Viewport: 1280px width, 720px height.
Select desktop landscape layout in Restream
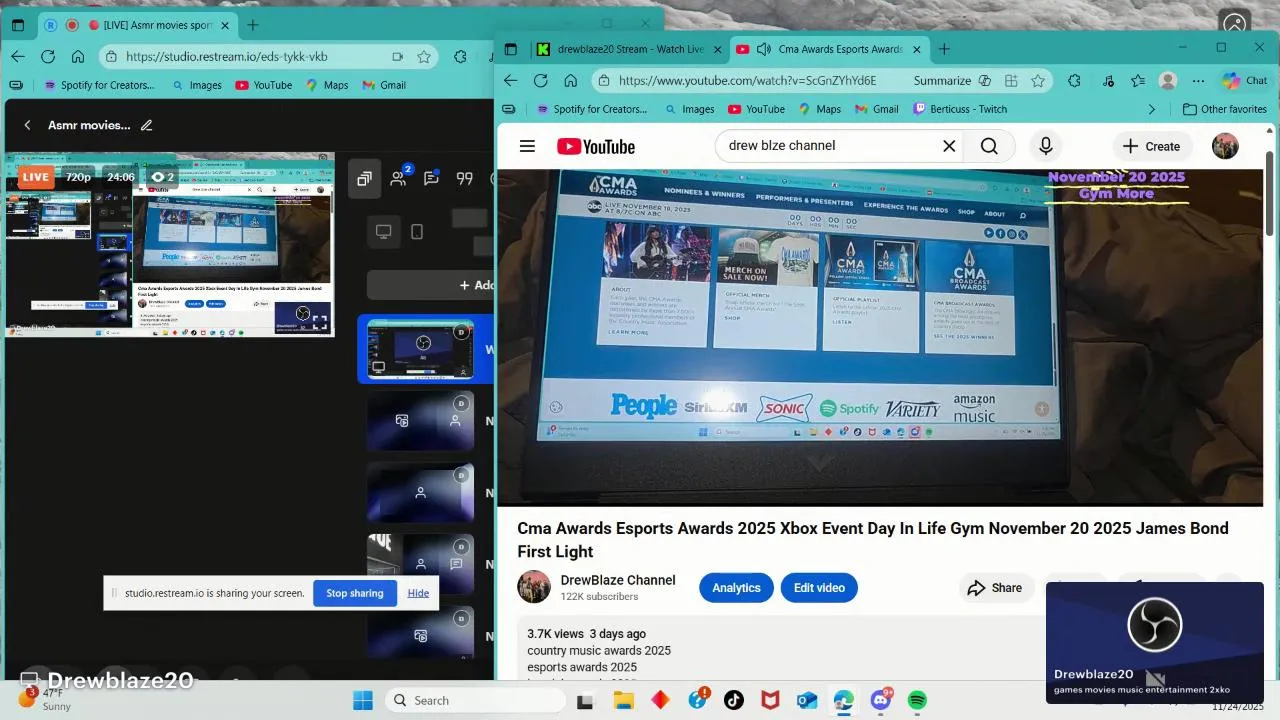(383, 232)
